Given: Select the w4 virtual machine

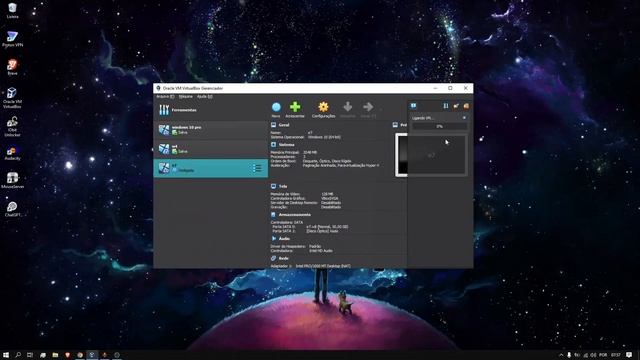Looking at the screenshot, I should [x=211, y=149].
